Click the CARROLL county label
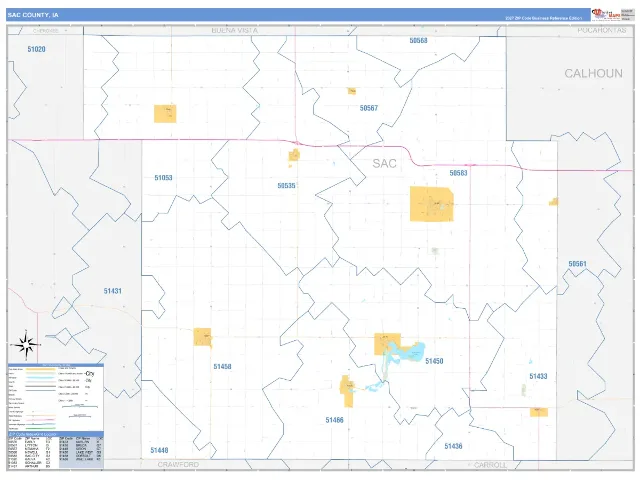640x480 pixels. point(490,465)
